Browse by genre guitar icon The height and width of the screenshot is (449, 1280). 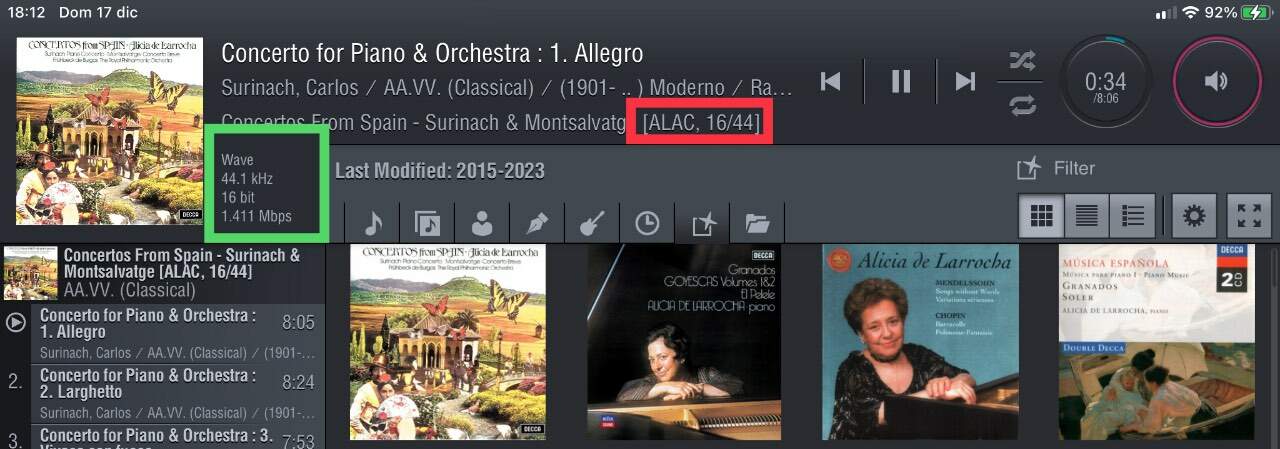(593, 222)
